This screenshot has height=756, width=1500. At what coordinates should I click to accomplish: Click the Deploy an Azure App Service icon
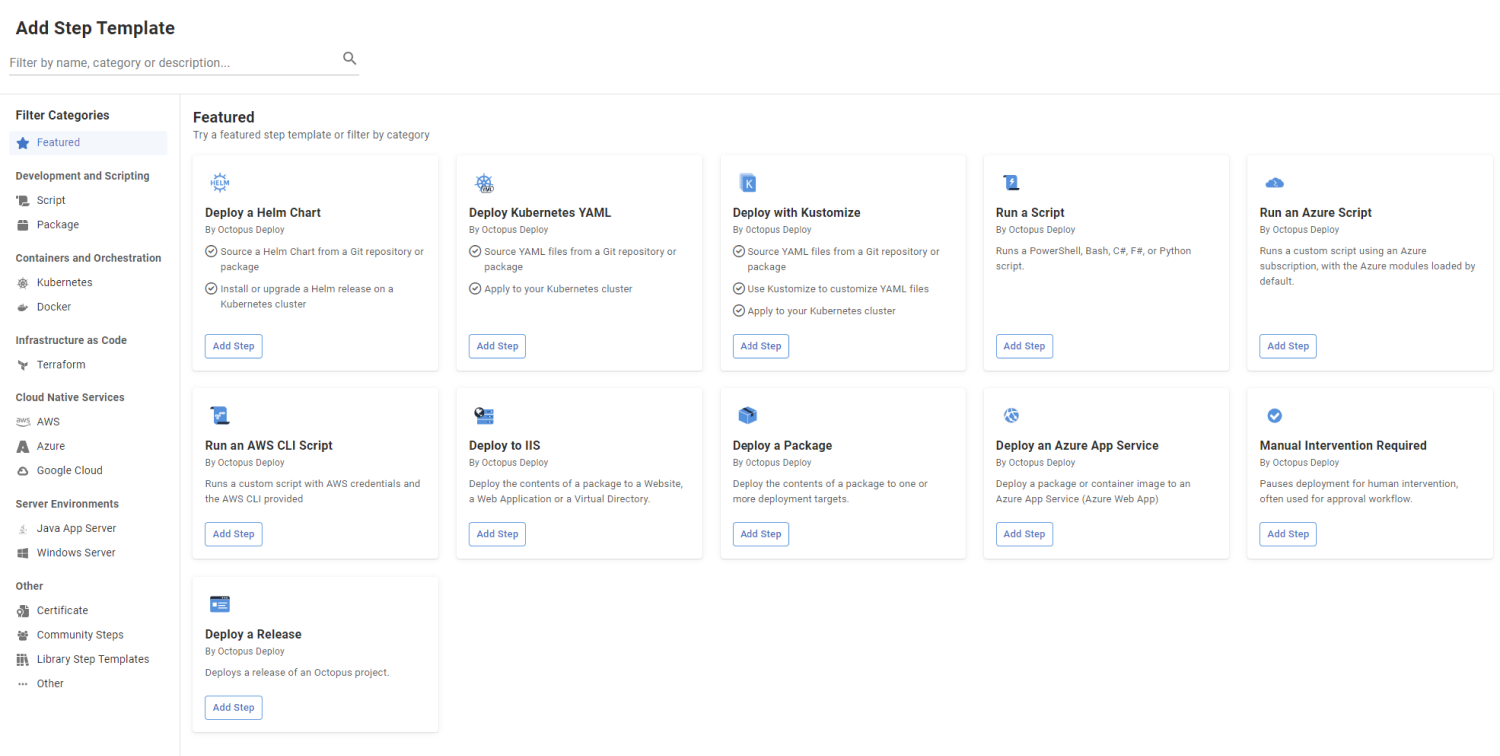(1011, 416)
